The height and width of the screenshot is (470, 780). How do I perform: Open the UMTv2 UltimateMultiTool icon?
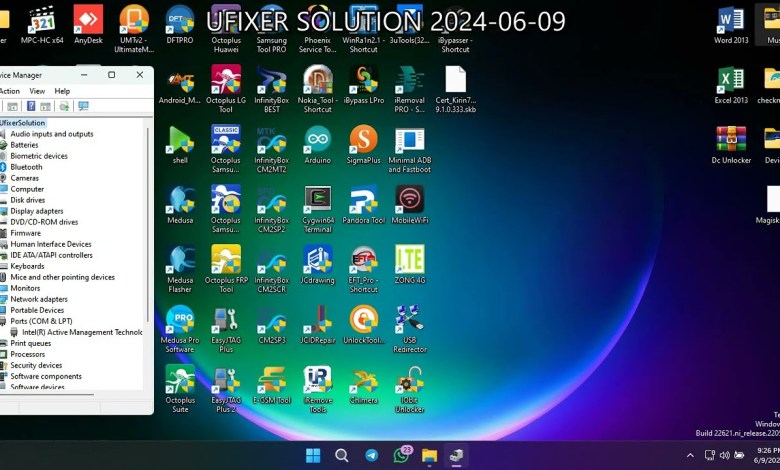[x=134, y=28]
